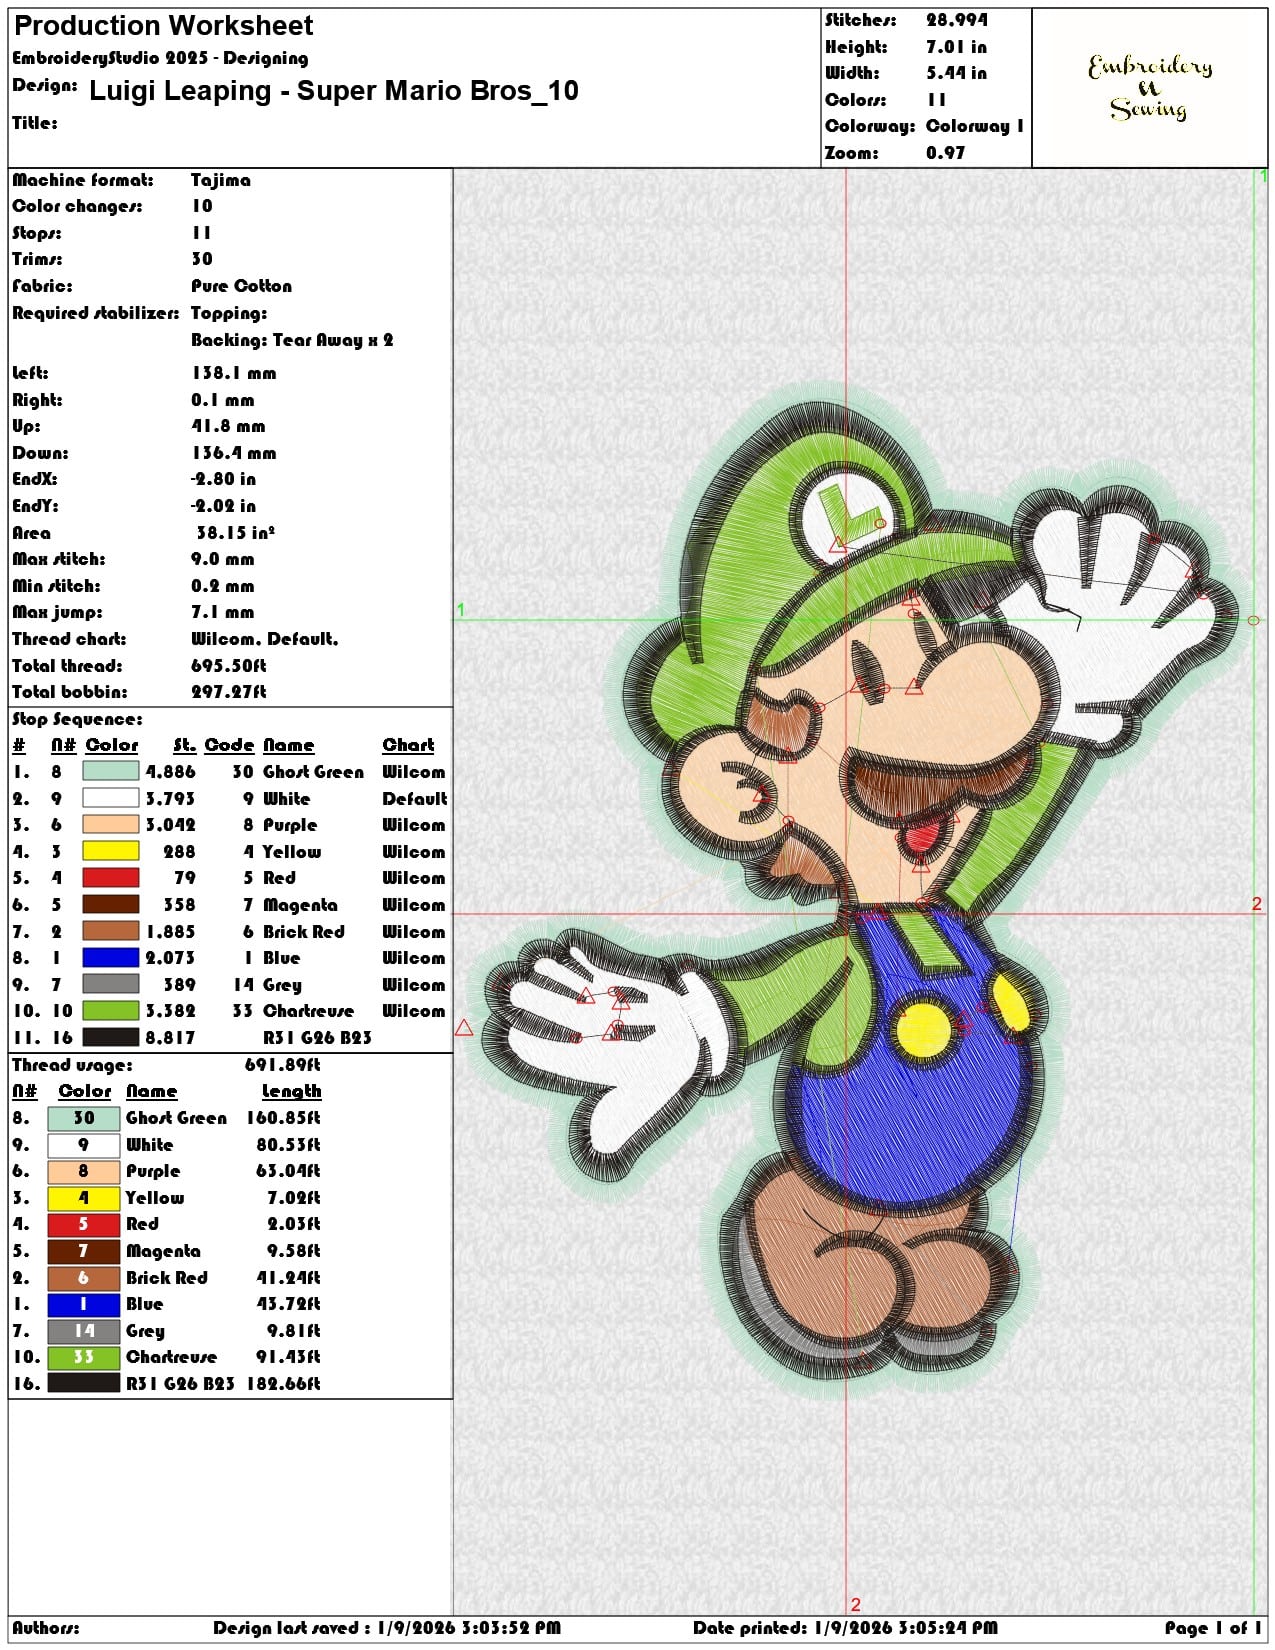This screenshot has width=1275, height=1650.
Task: Select the Blue swatch in Stop Sequence
Action: [x=110, y=958]
